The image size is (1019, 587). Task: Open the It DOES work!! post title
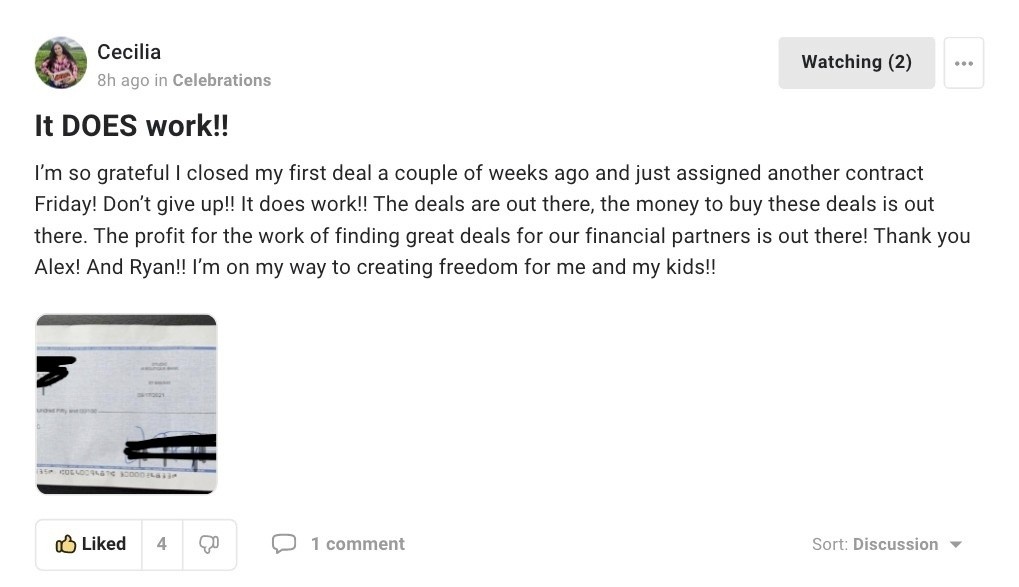[131, 125]
